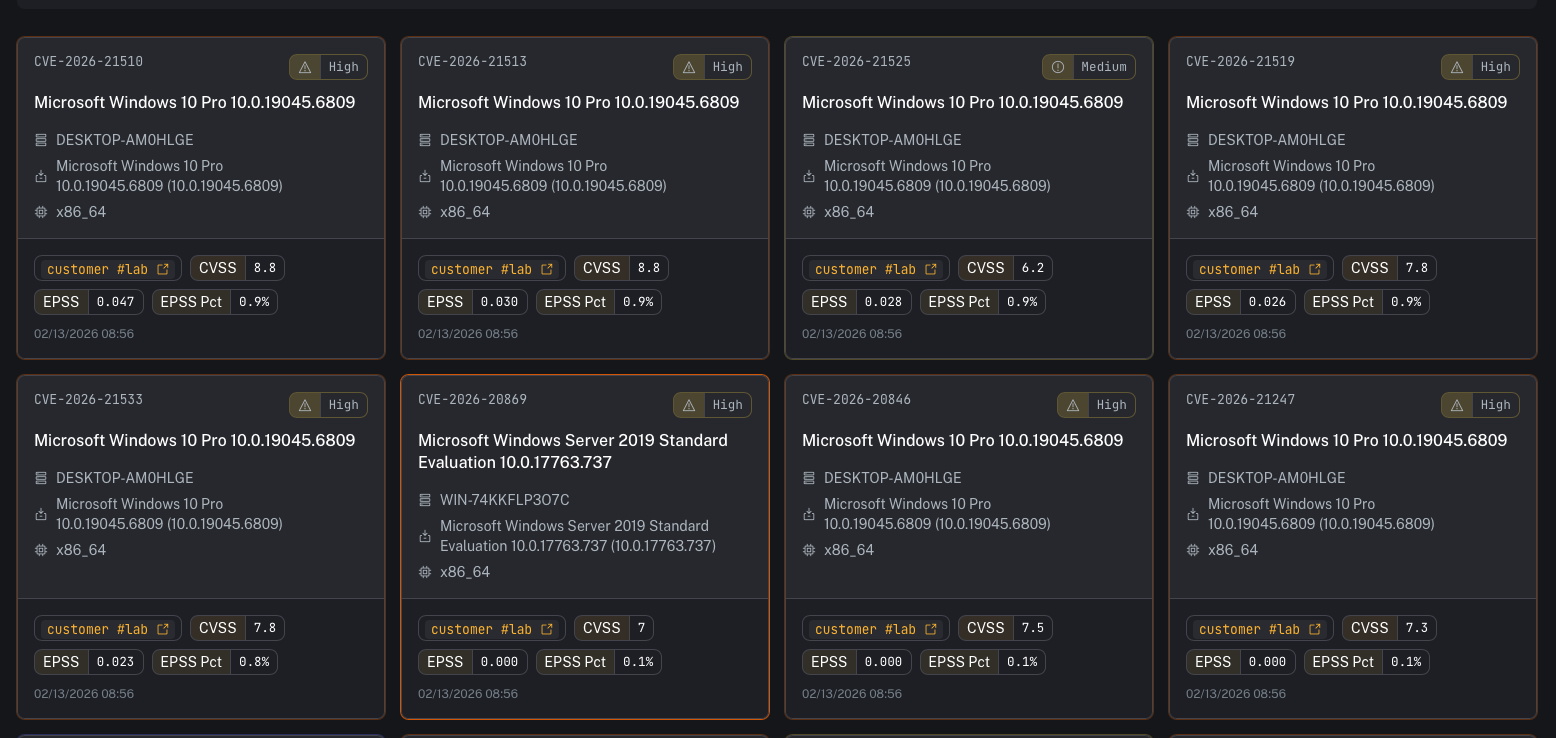Click the EPSS 0.047 value badge
The width and height of the screenshot is (1556, 738).
pos(89,302)
